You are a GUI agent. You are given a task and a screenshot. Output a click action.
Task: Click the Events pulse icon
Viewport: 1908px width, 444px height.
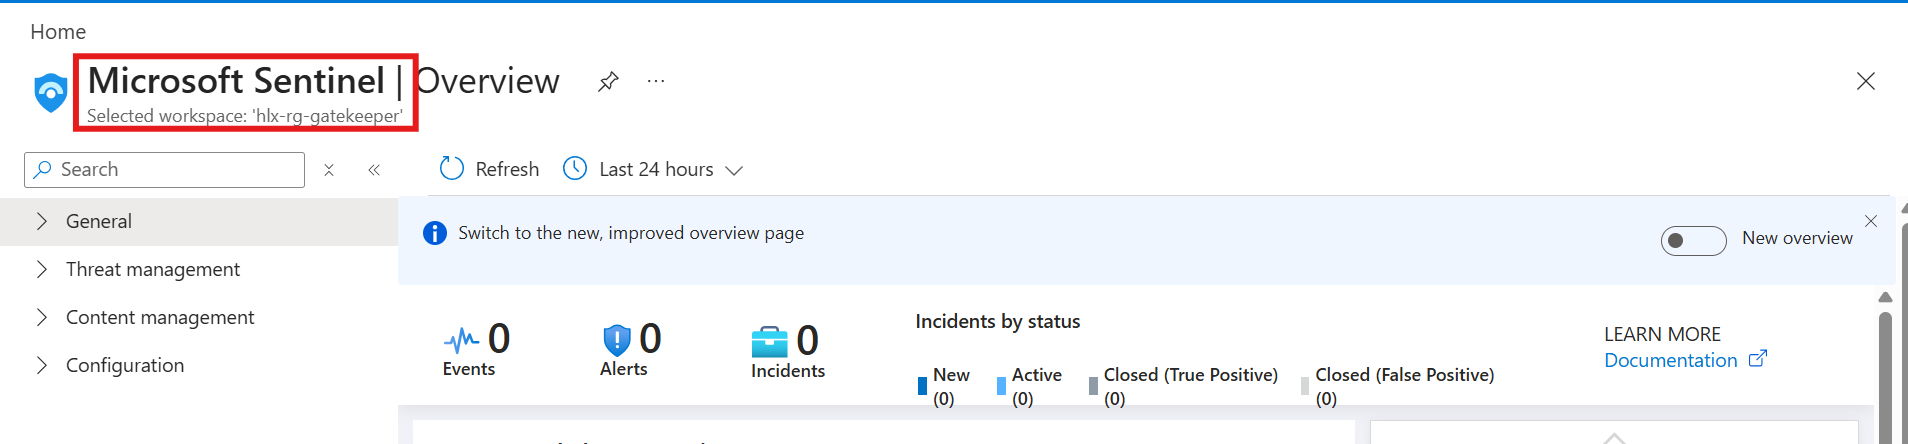[x=461, y=341]
